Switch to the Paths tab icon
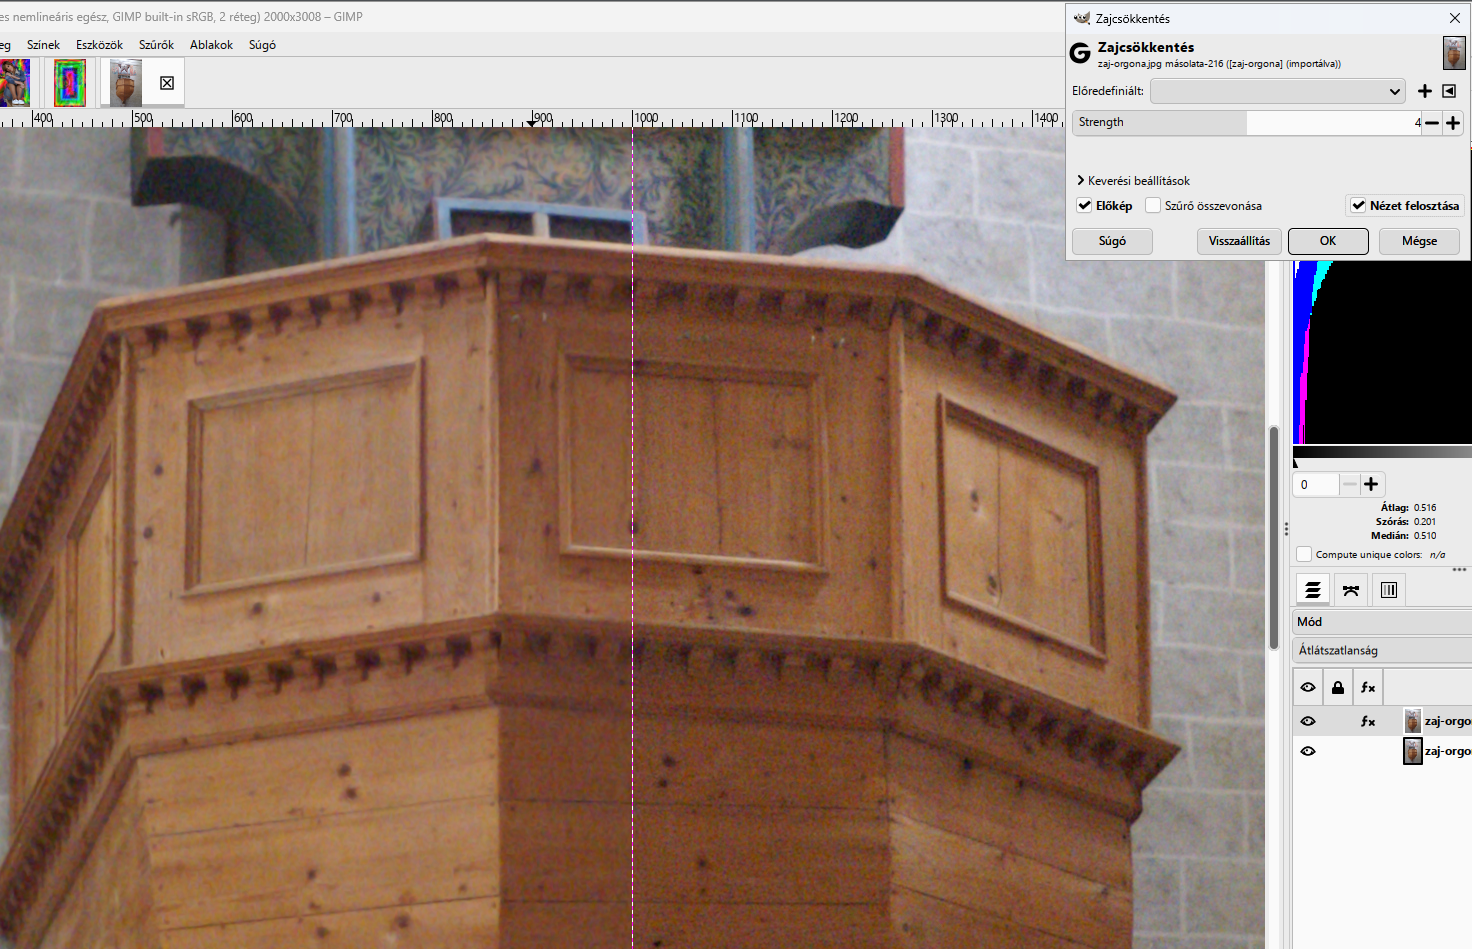 1351,590
